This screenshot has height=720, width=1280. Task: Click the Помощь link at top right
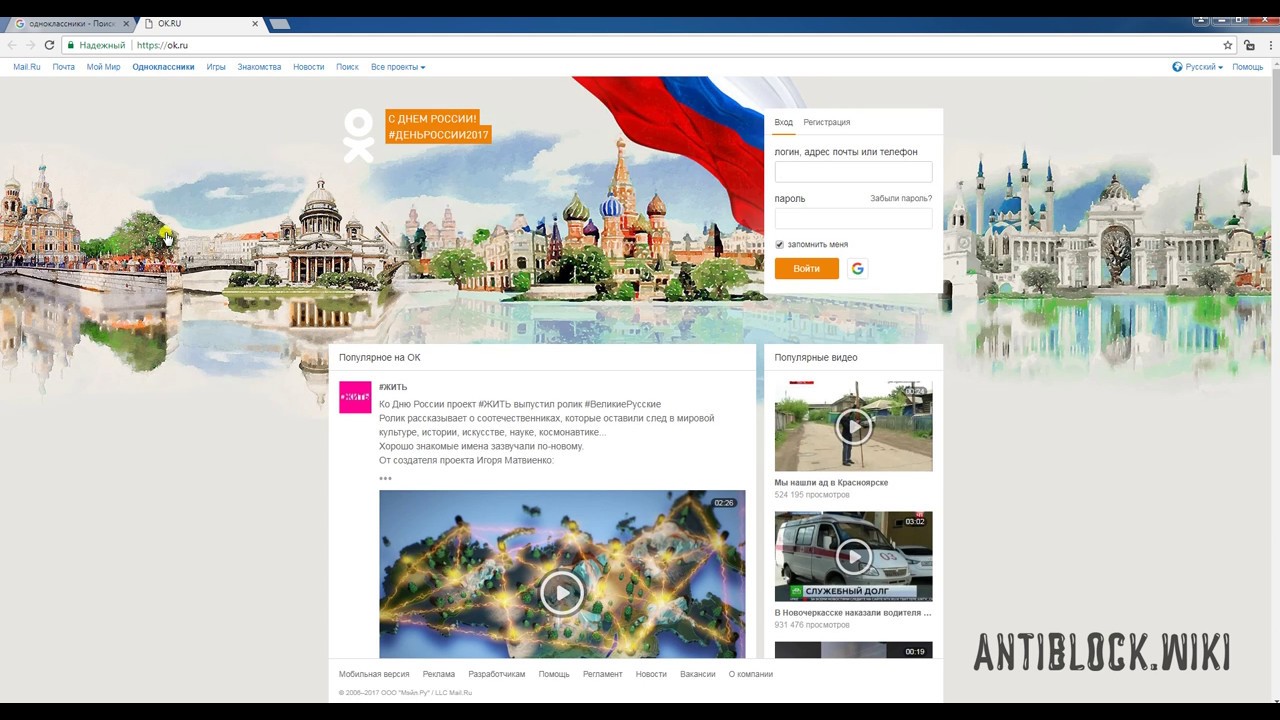pos(1248,67)
